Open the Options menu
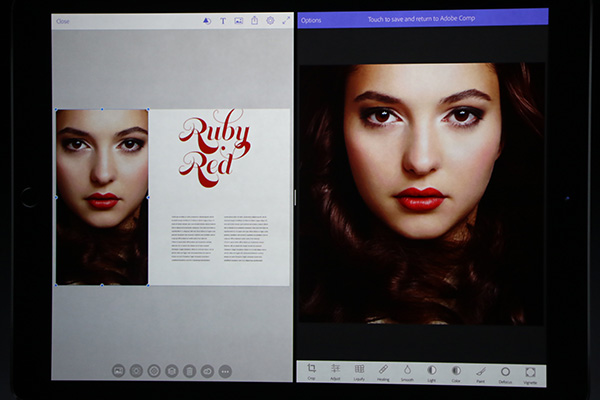This screenshot has height=400, width=600. click(312, 20)
